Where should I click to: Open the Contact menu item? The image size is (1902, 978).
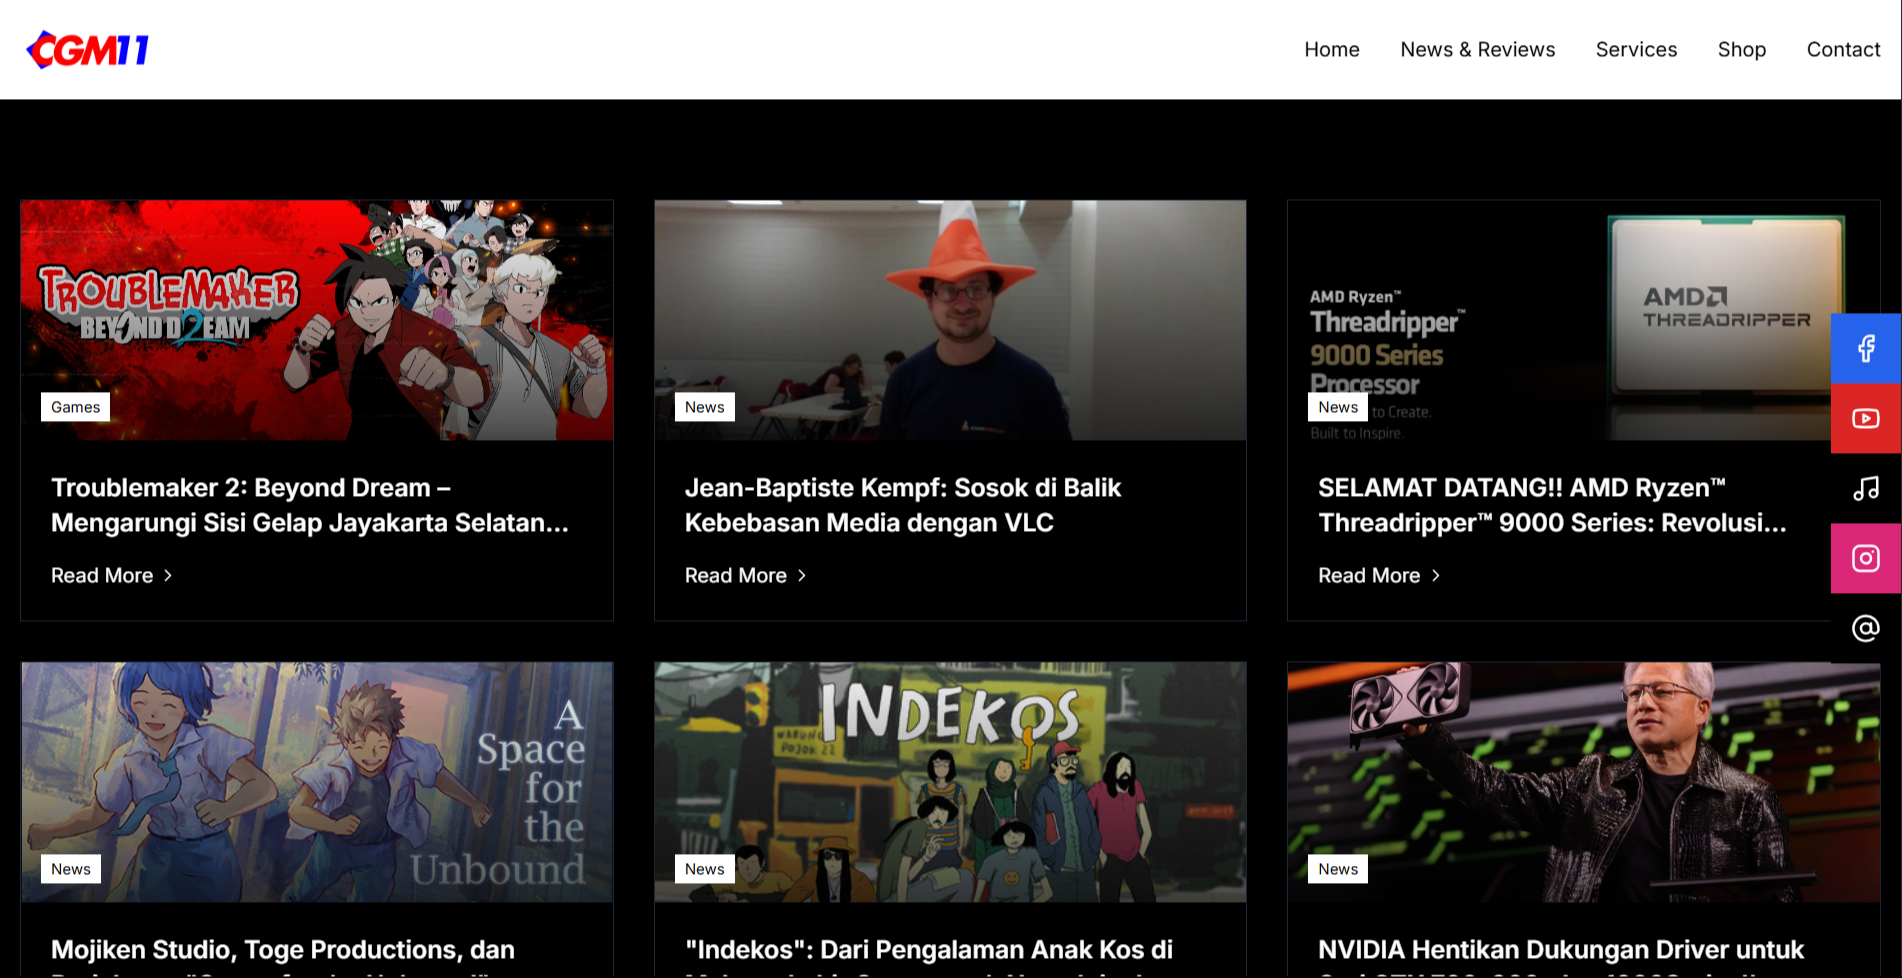(x=1843, y=49)
